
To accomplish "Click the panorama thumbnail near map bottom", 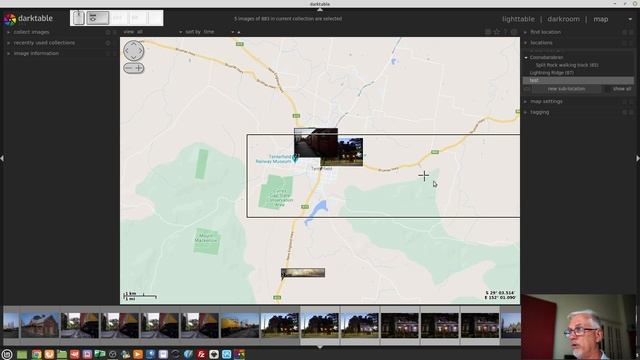I will tap(303, 273).
